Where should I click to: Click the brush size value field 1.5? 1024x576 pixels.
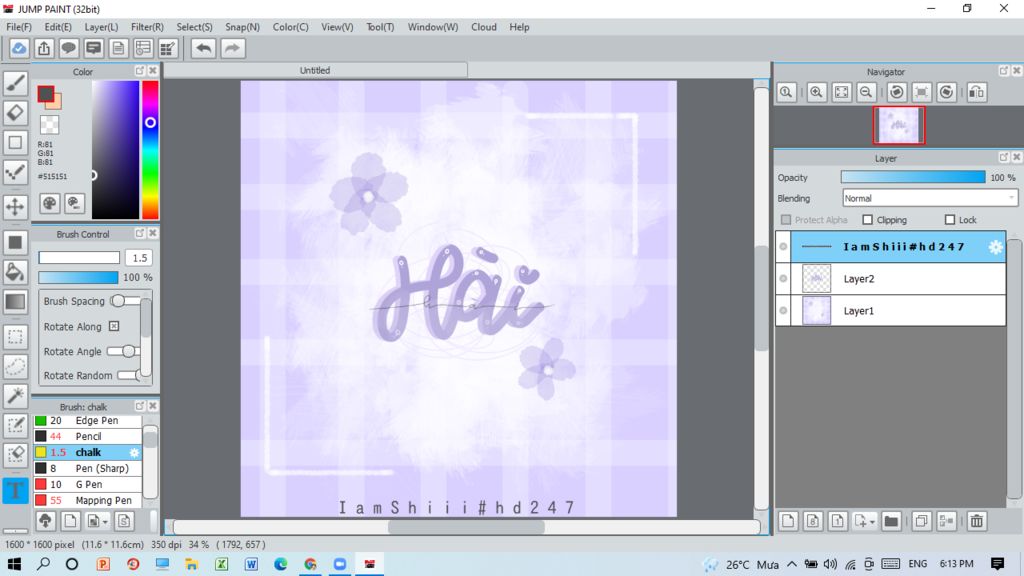pos(139,258)
